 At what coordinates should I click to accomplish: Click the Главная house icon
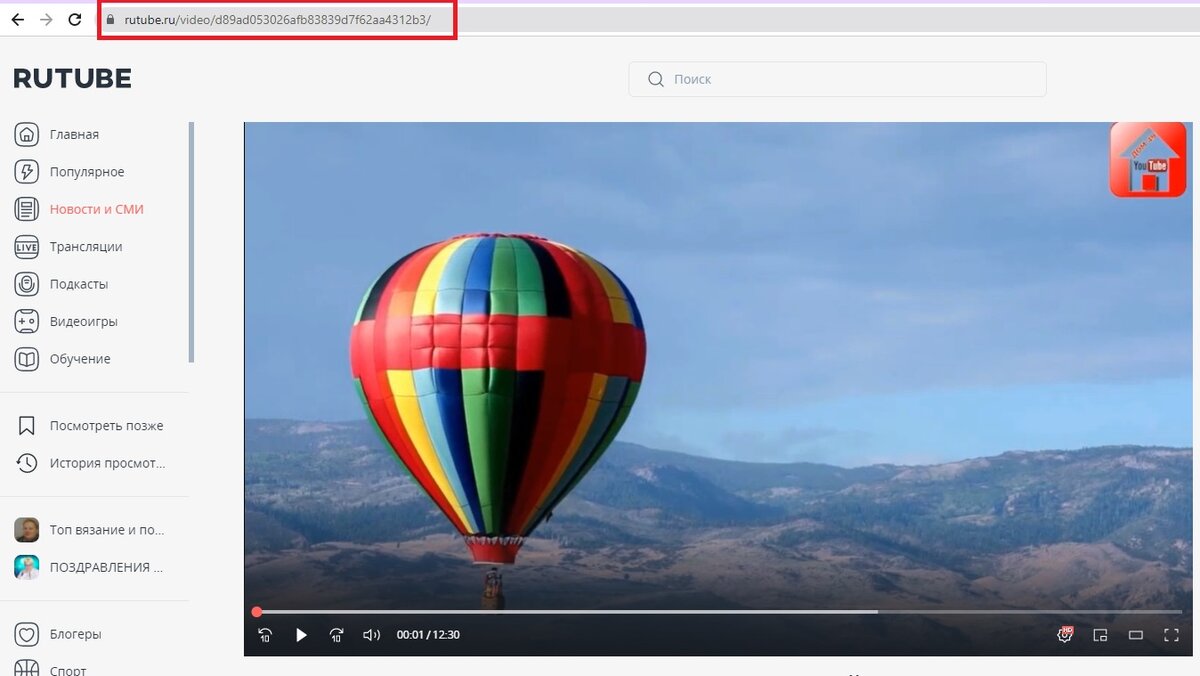[27, 134]
